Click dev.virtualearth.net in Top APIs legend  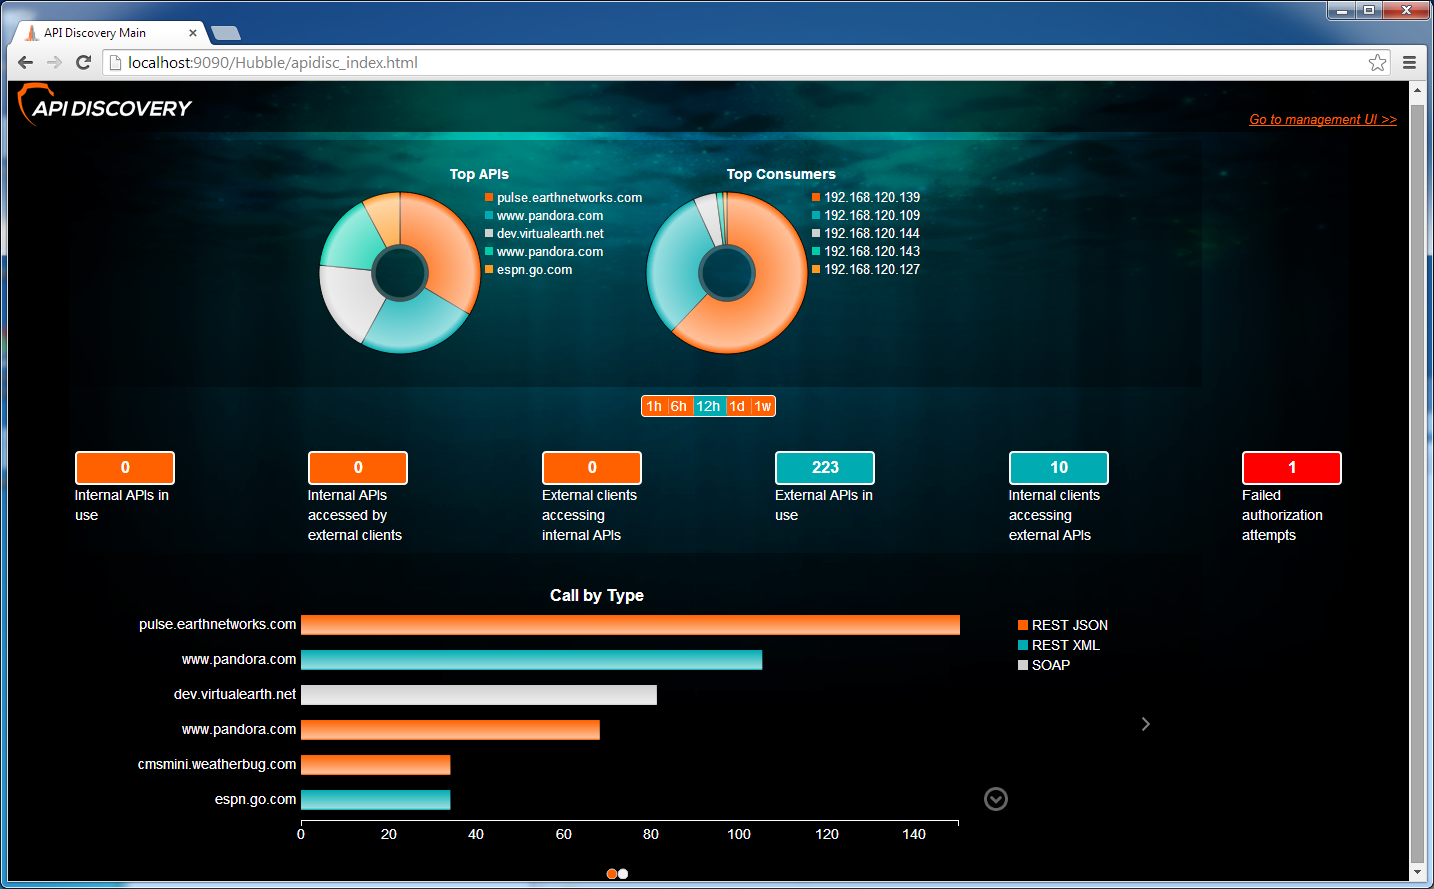click(545, 234)
